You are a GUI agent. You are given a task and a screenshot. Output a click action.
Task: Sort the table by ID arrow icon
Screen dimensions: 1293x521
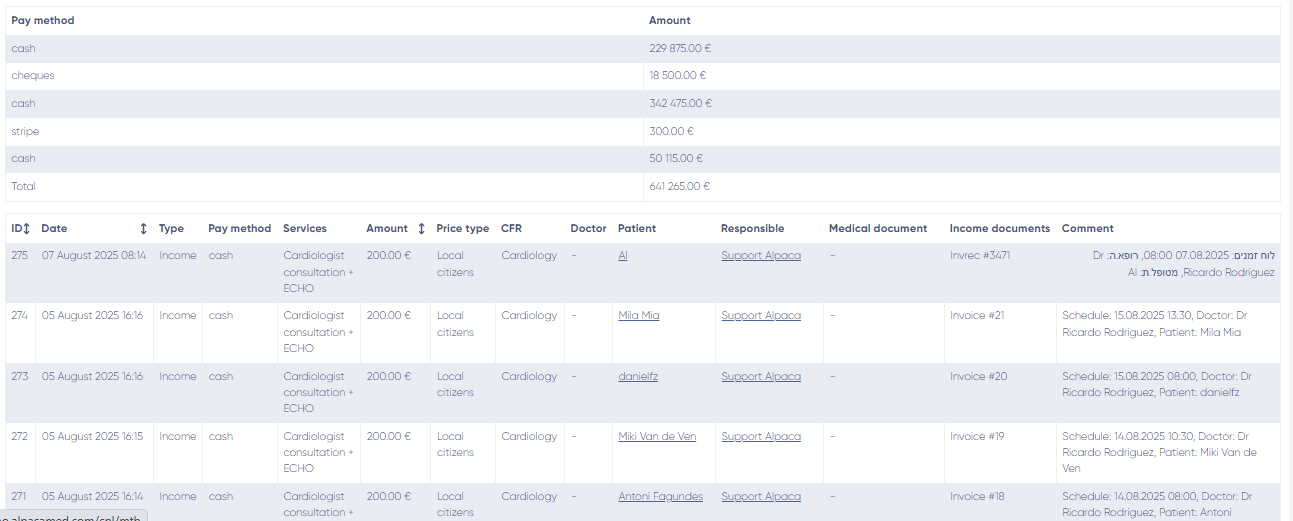tap(27, 229)
